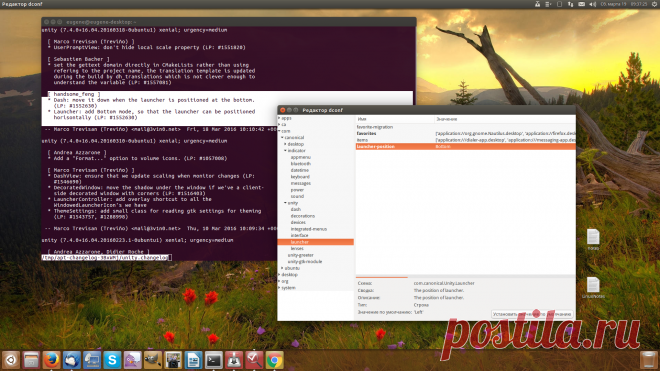This screenshot has height=371, width=660.
Task: Expand the org node in dconf tree
Action: [x=279, y=281]
